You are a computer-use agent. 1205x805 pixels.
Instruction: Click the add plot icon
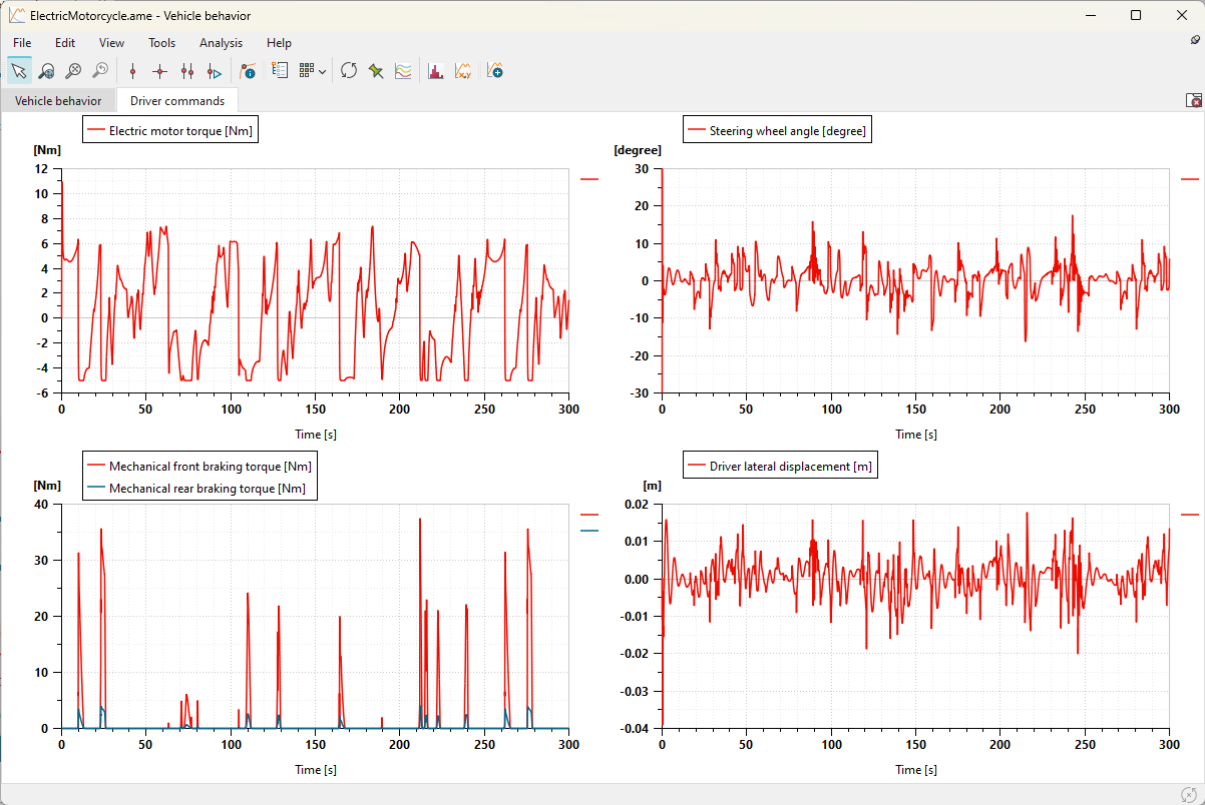pyautogui.click(x=495, y=71)
